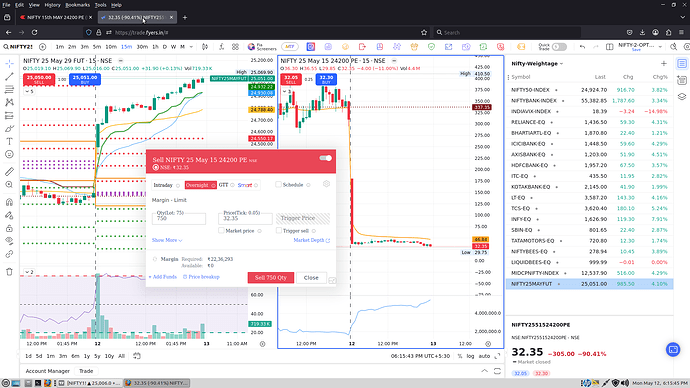Image resolution: width=690 pixels, height=388 pixels.
Task: Expand Show More order options
Action: coord(167,240)
